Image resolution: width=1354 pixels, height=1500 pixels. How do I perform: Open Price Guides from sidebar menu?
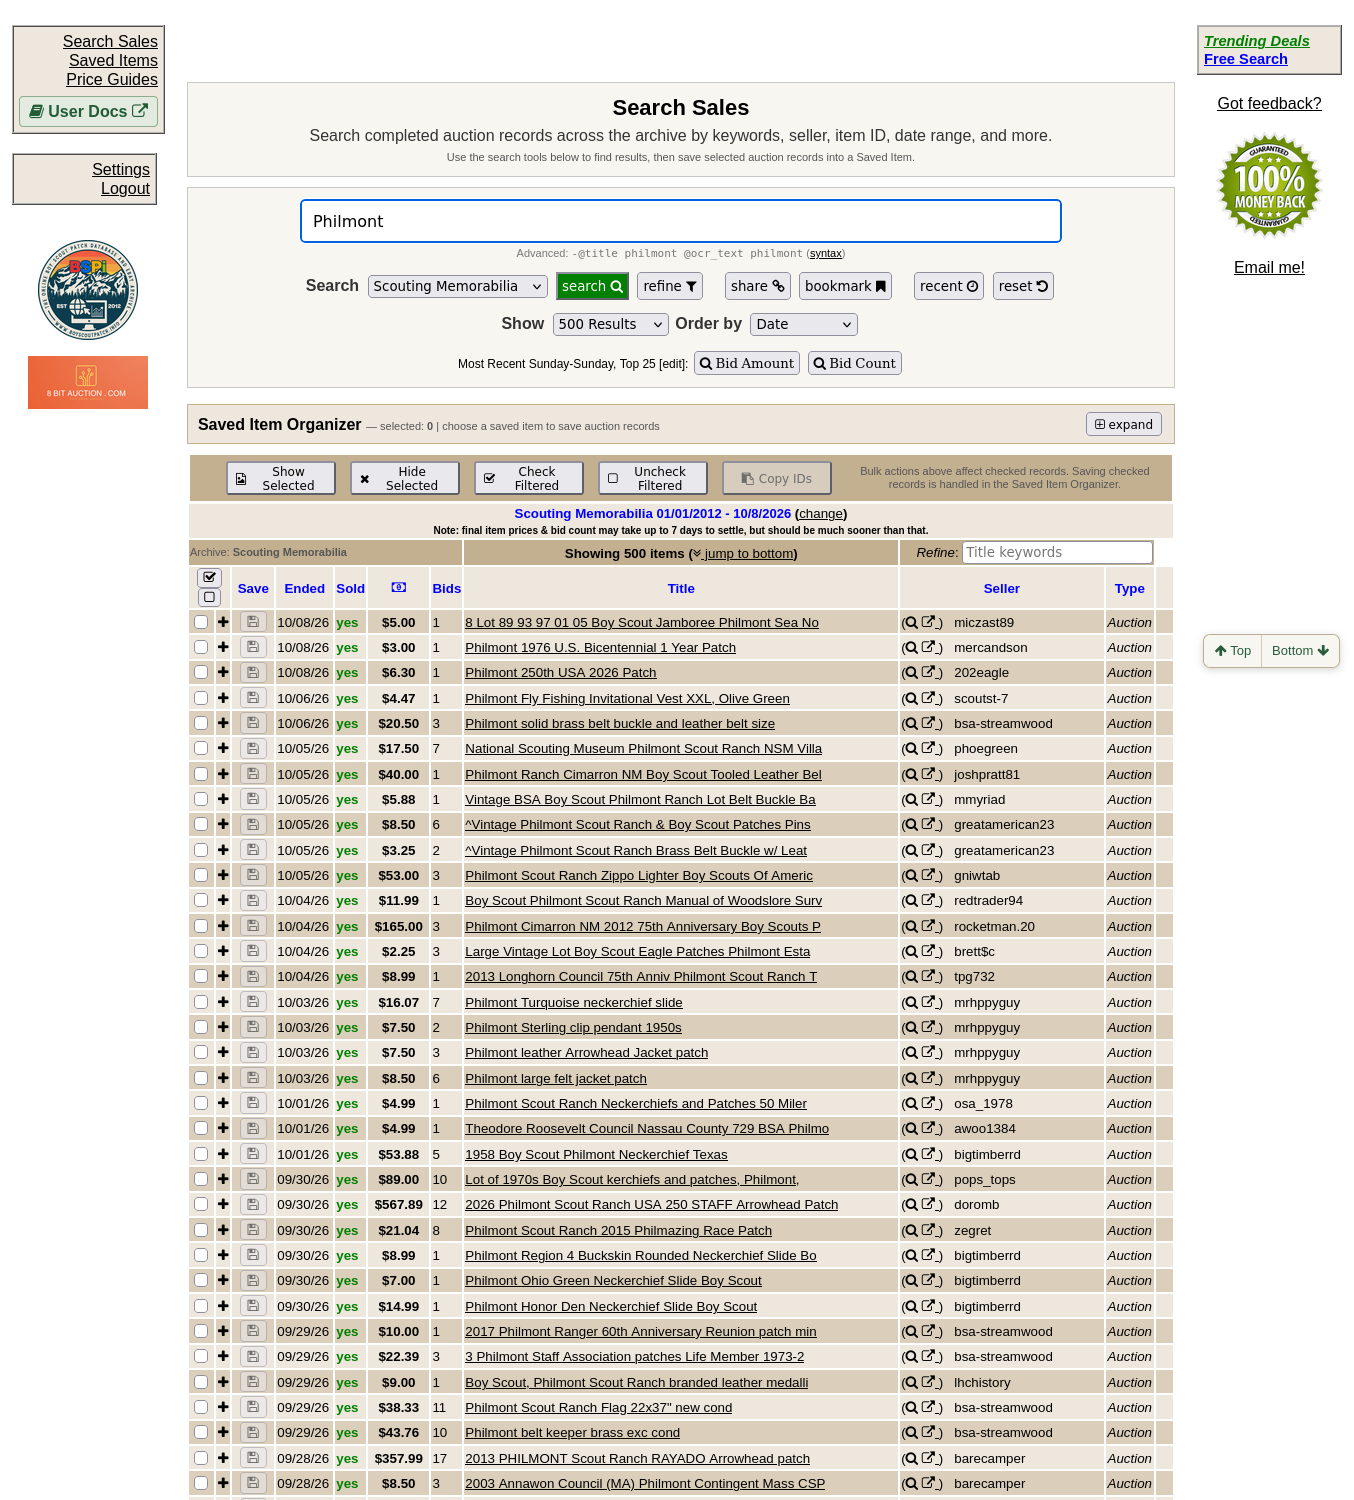pos(112,79)
